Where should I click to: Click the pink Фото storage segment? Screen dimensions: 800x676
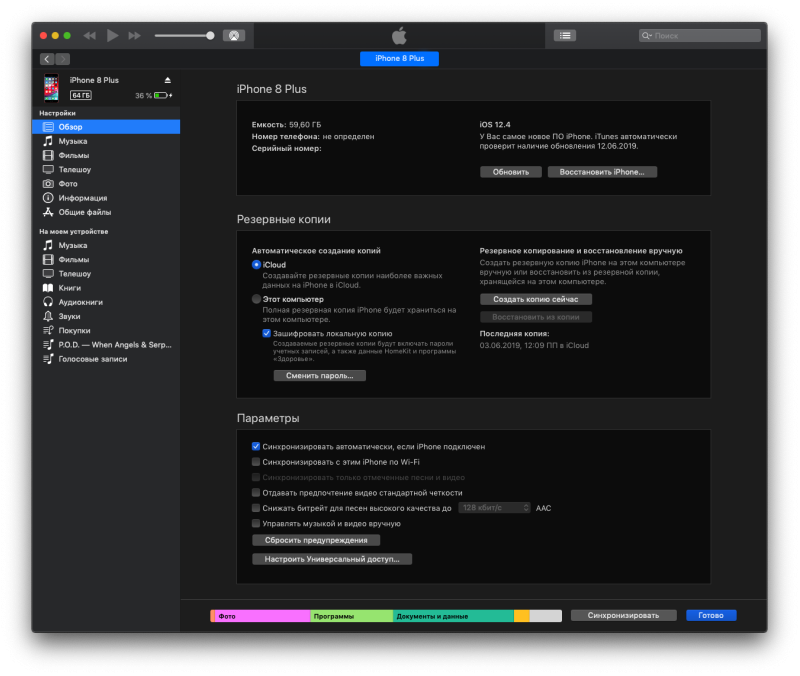click(x=262, y=616)
